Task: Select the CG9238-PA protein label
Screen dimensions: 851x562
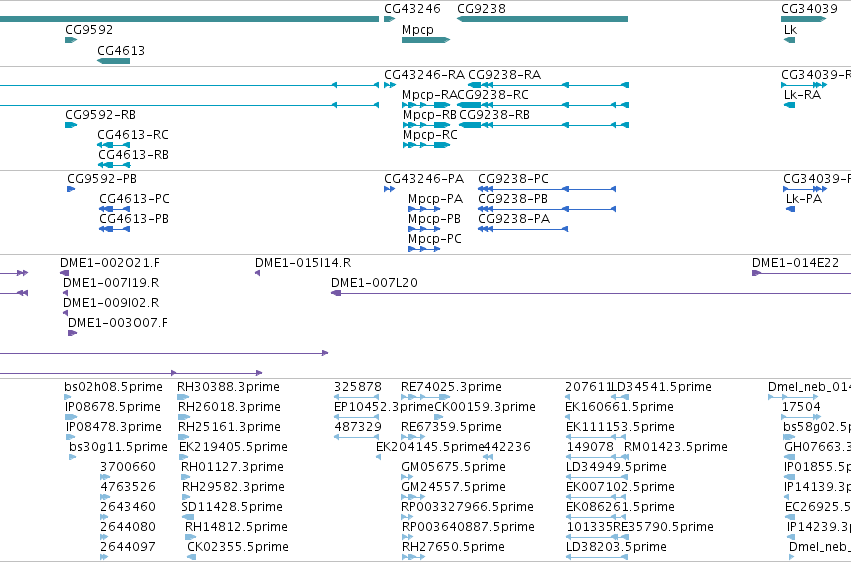Action: click(514, 219)
